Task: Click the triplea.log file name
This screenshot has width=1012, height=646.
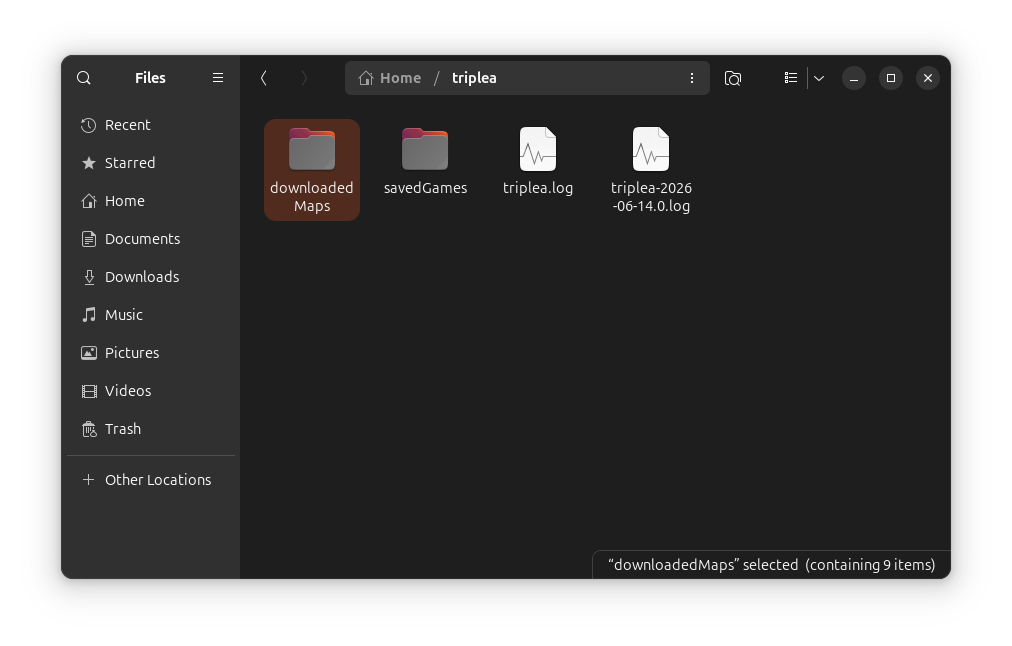Action: click(538, 188)
